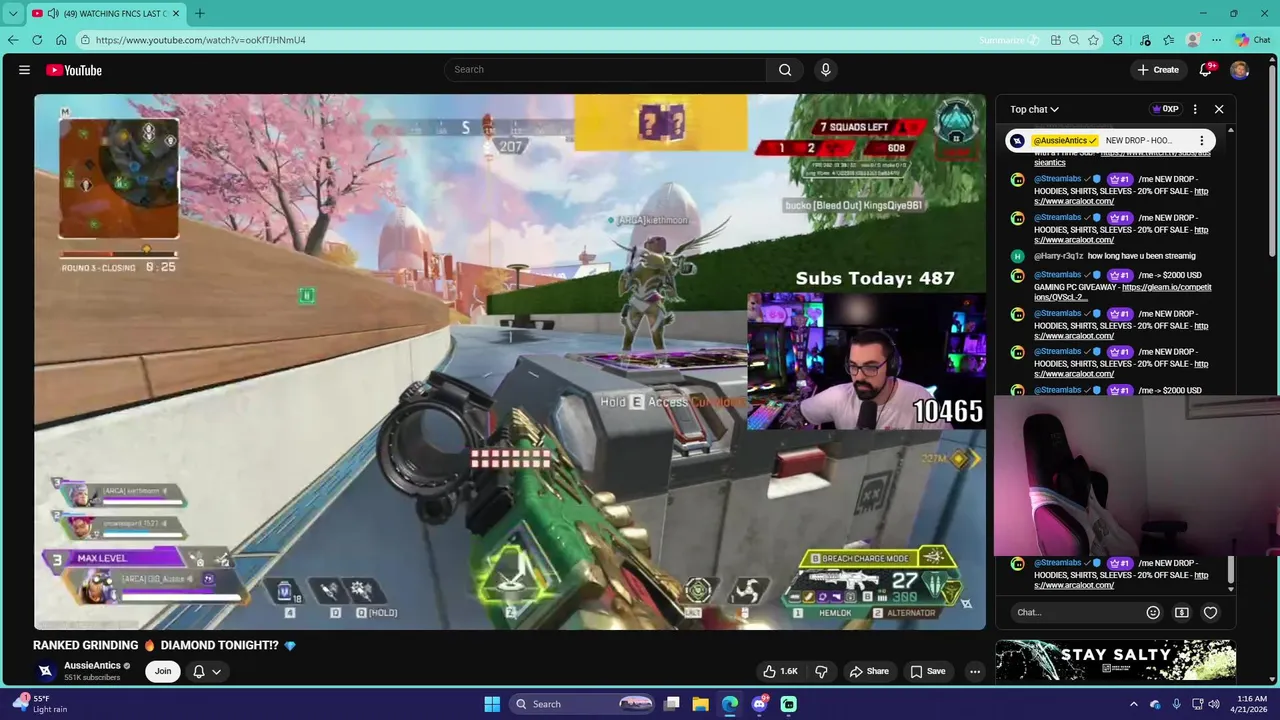
Task: Dislike the video with thumbs down
Action: 821,672
